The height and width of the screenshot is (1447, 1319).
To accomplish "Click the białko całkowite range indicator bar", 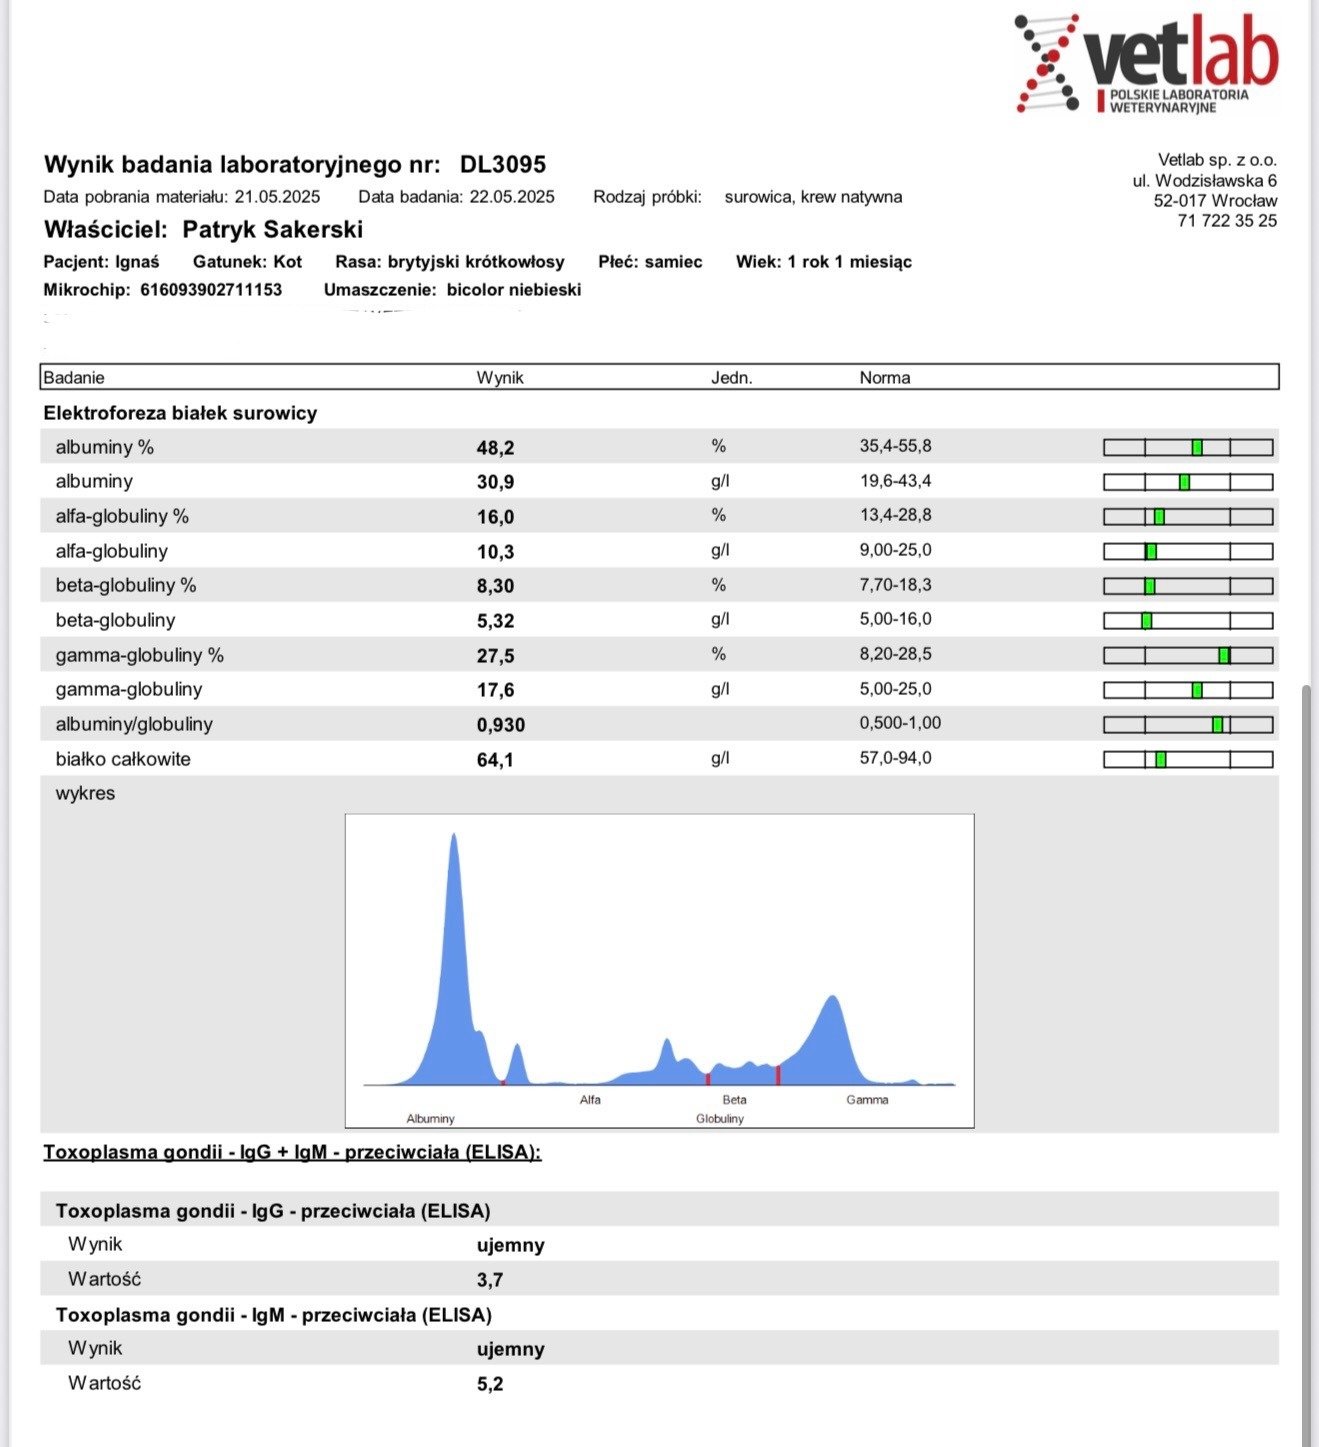I will coord(1188,760).
